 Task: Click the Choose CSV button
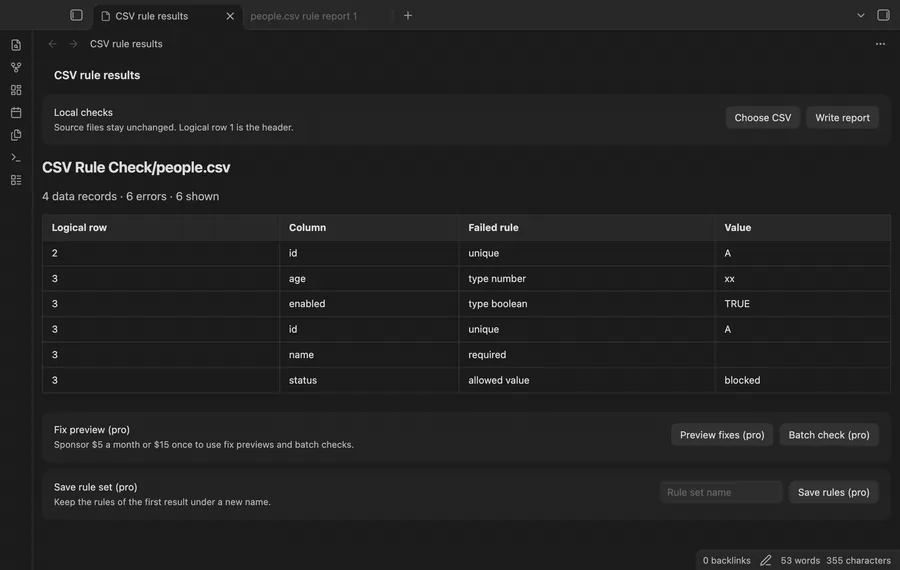tap(762, 118)
